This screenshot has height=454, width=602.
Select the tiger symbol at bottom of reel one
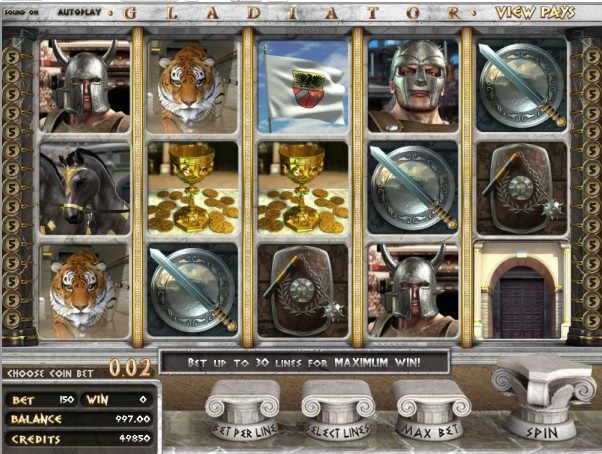[85, 291]
